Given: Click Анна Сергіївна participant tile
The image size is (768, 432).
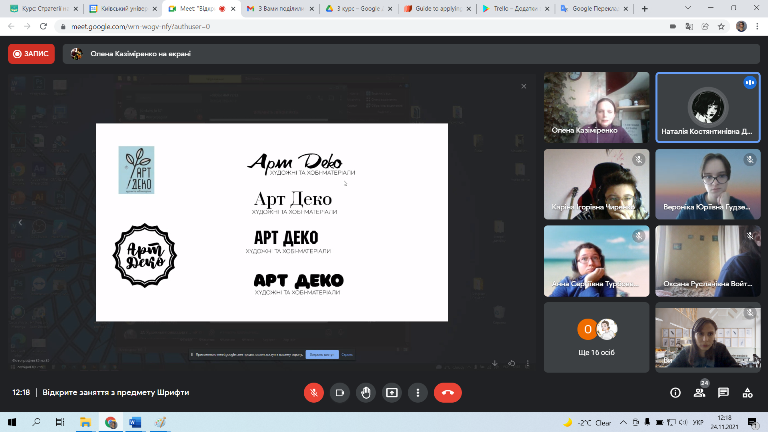Looking at the screenshot, I should (x=597, y=261).
